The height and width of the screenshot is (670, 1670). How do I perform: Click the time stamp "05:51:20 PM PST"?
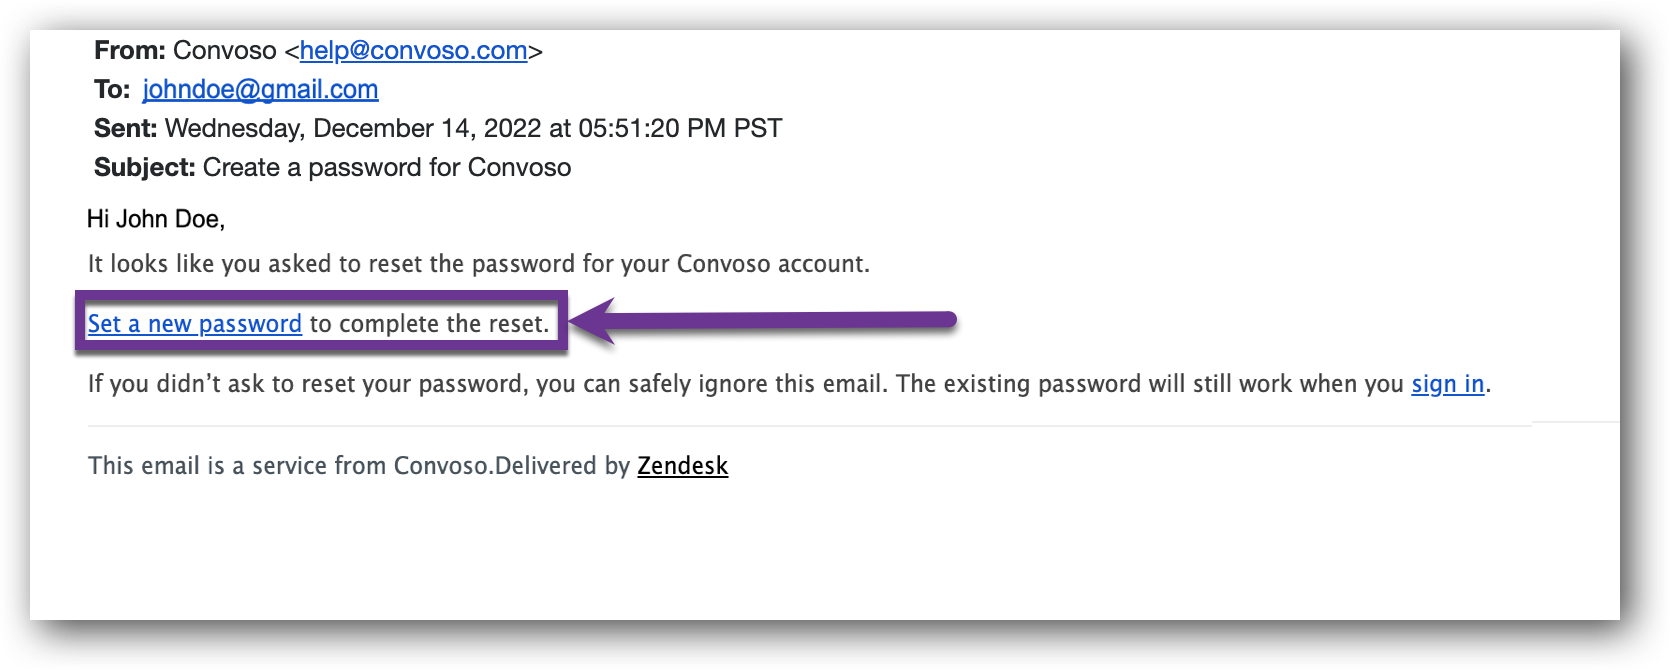point(680,128)
